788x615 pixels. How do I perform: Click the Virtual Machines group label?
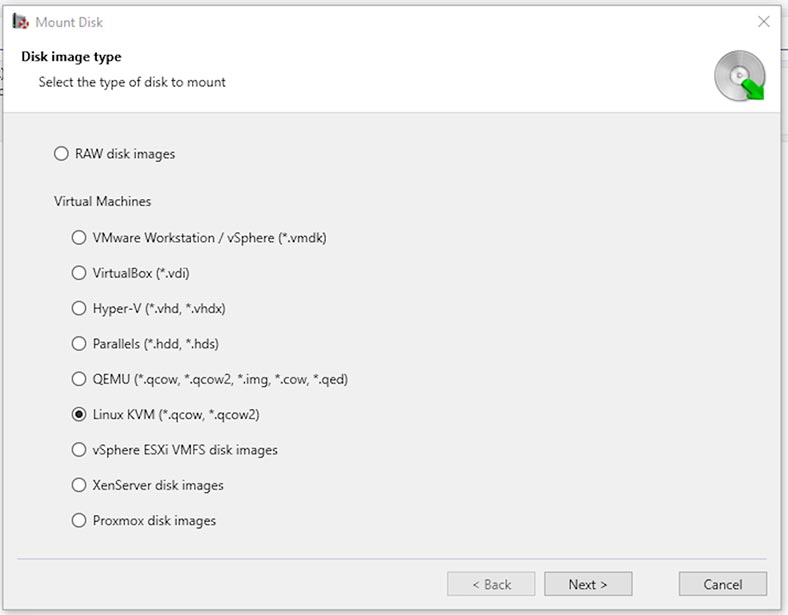click(103, 201)
